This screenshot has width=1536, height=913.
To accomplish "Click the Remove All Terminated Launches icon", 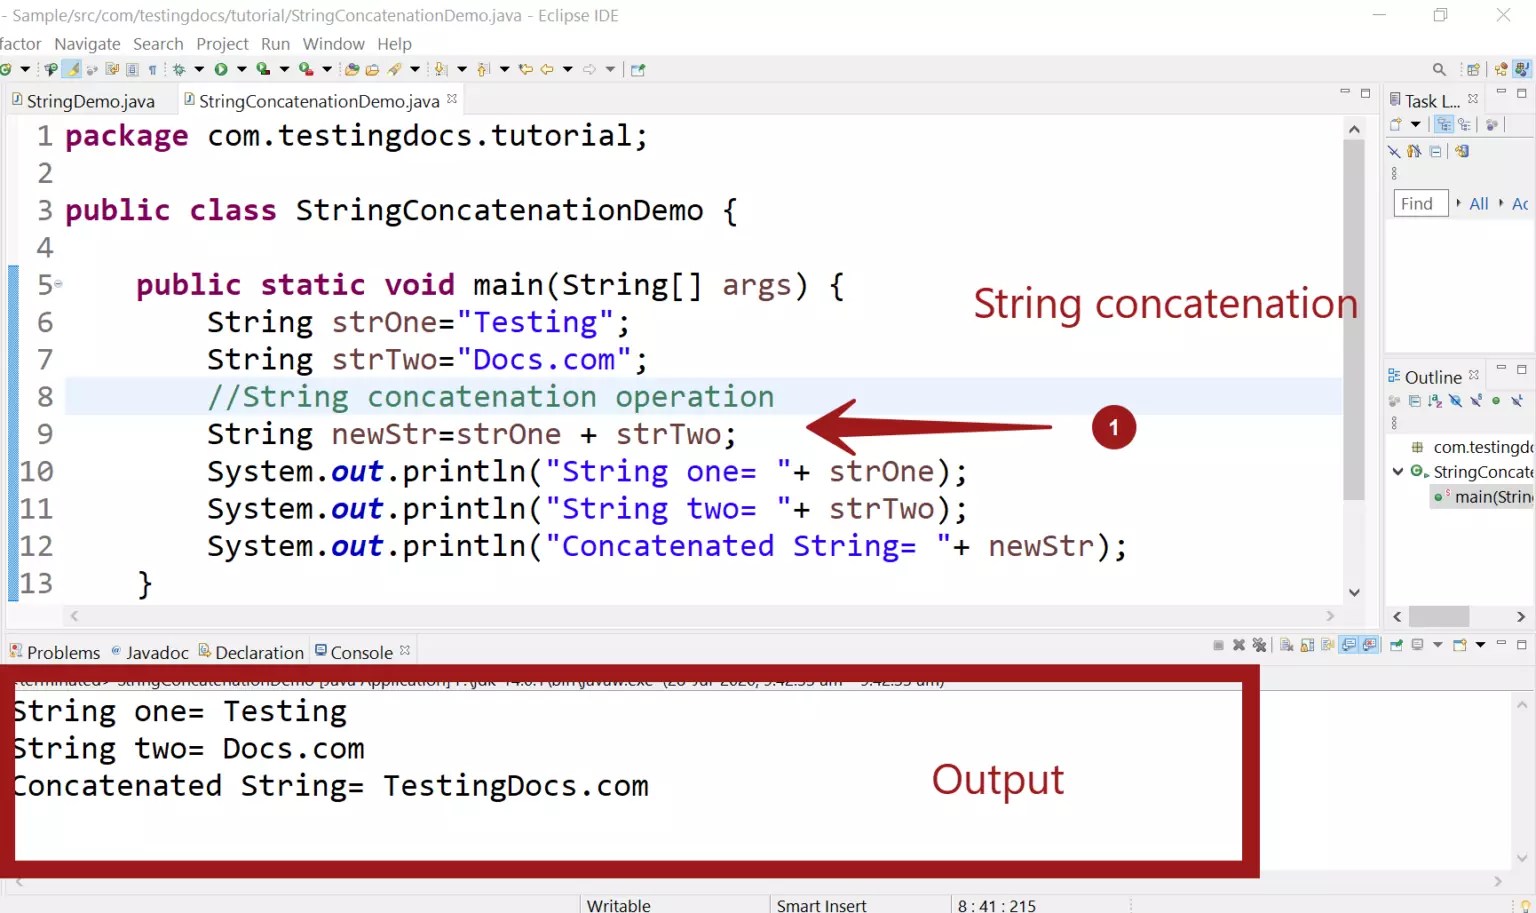I will pyautogui.click(x=1259, y=645).
